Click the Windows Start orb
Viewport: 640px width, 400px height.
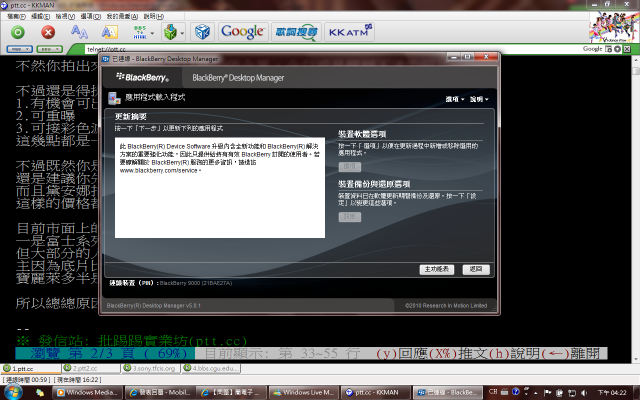tap(11, 392)
